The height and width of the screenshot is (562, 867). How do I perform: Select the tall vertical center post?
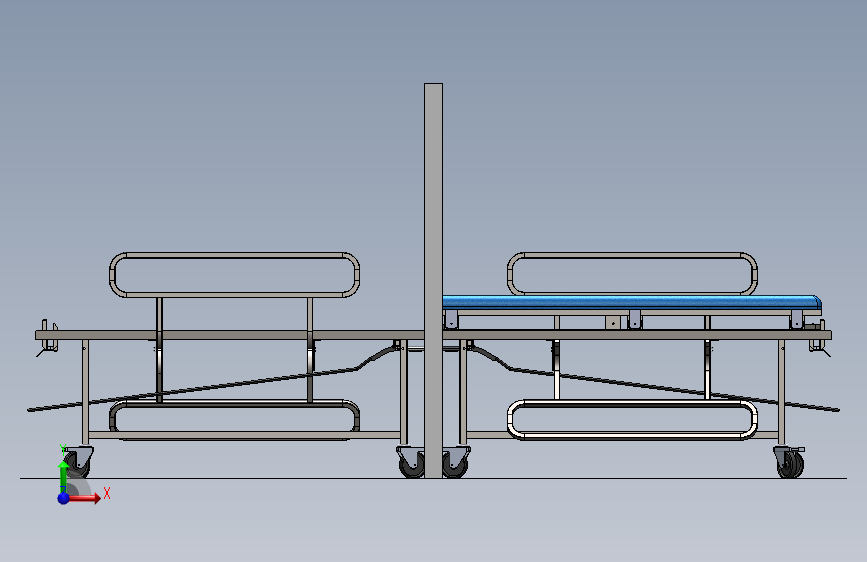point(434,280)
